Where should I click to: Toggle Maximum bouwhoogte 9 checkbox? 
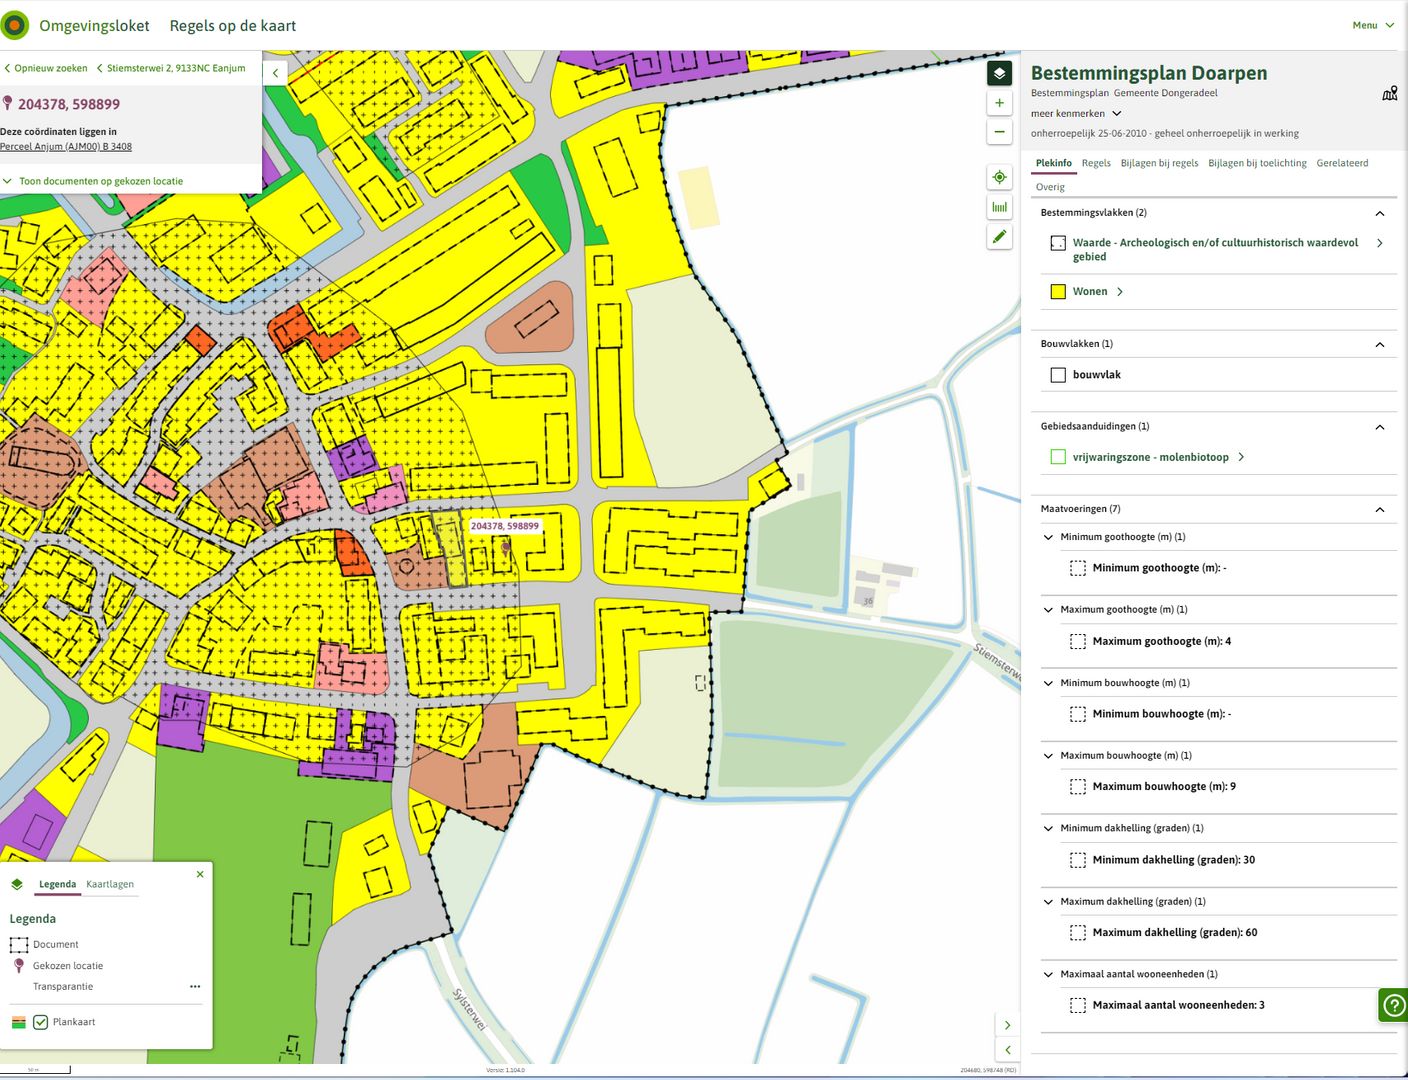(1078, 787)
